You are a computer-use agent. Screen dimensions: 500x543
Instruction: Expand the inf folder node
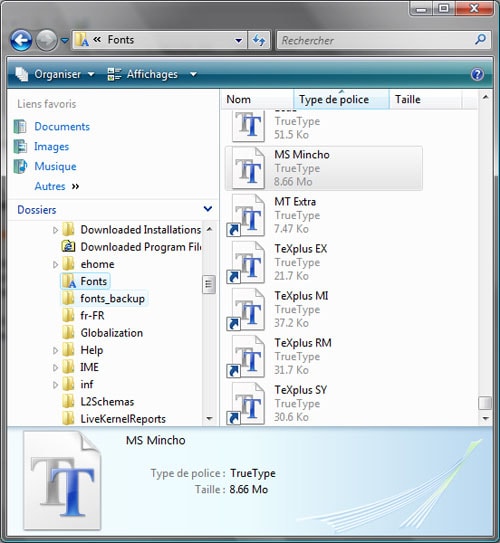coord(55,385)
